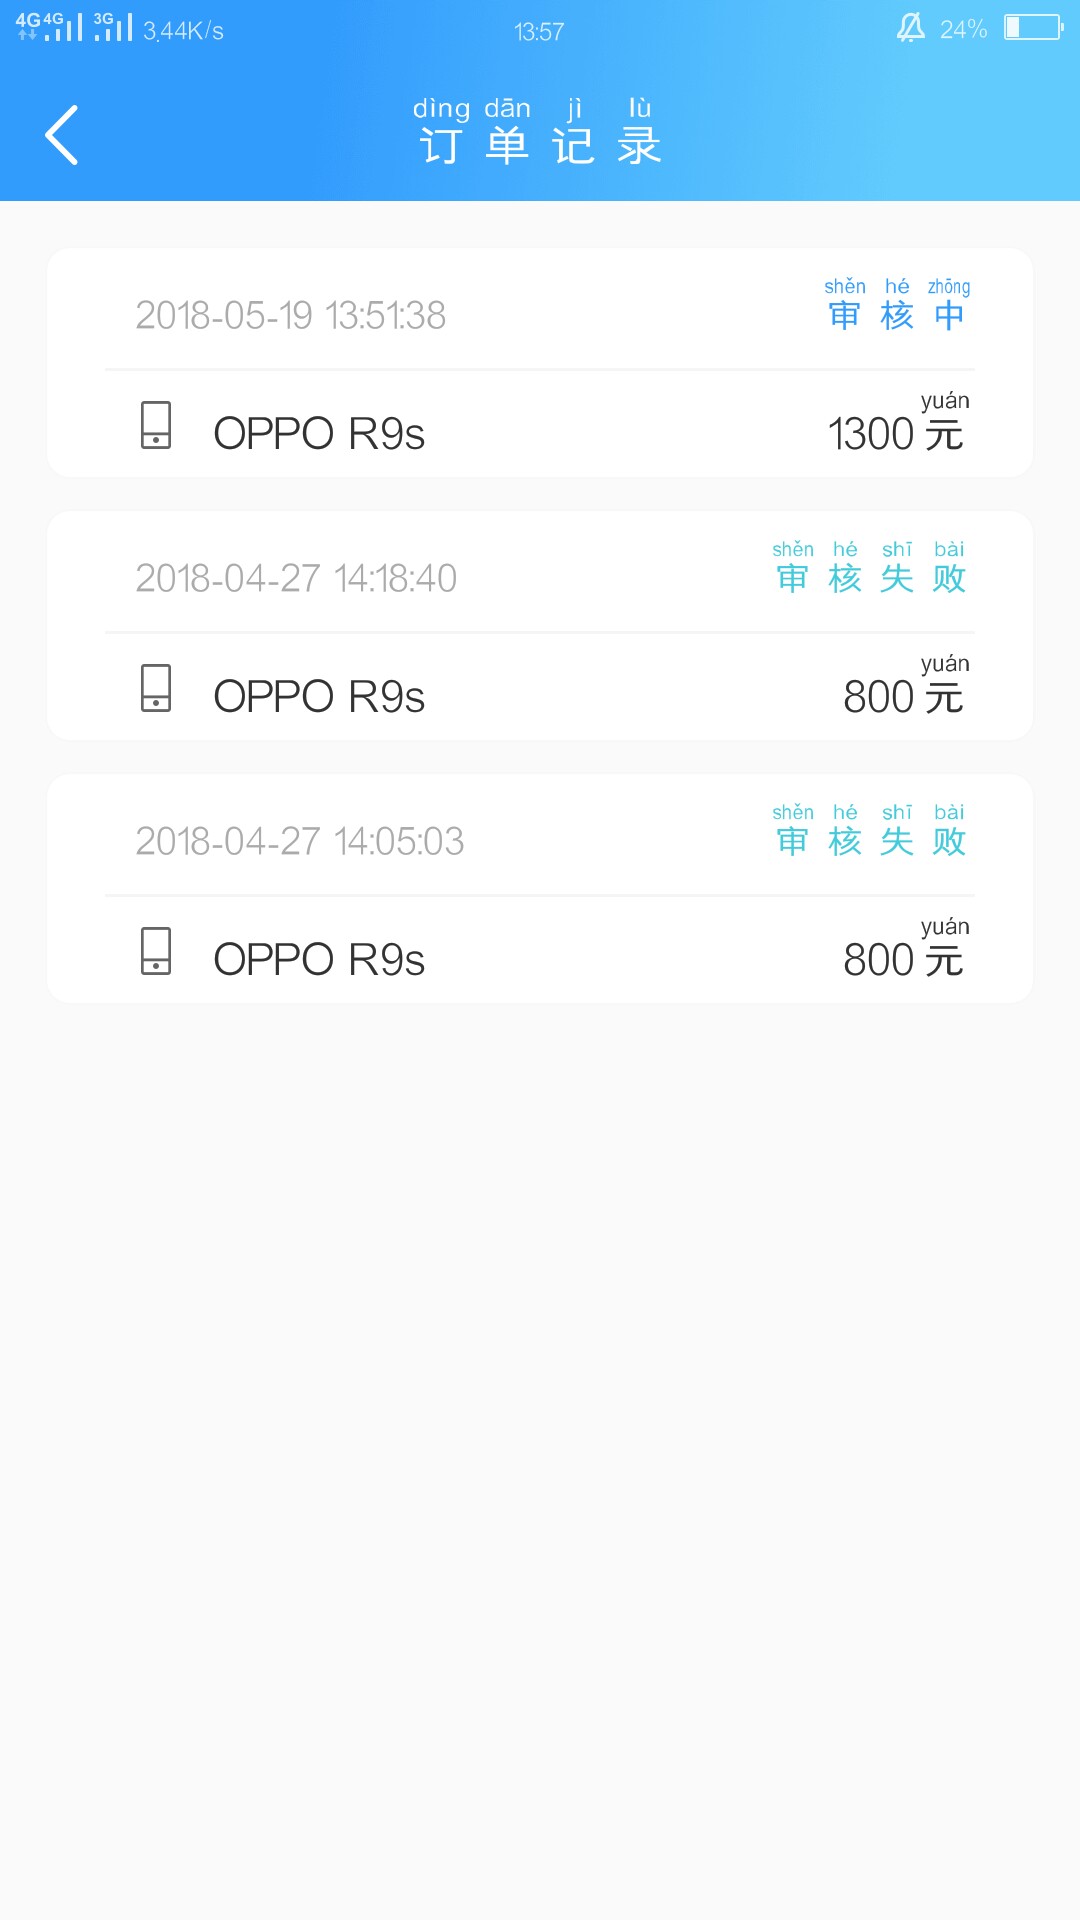Tap 审核失败 status on 14:18:40 order
The image size is (1080, 1920).
click(x=870, y=568)
